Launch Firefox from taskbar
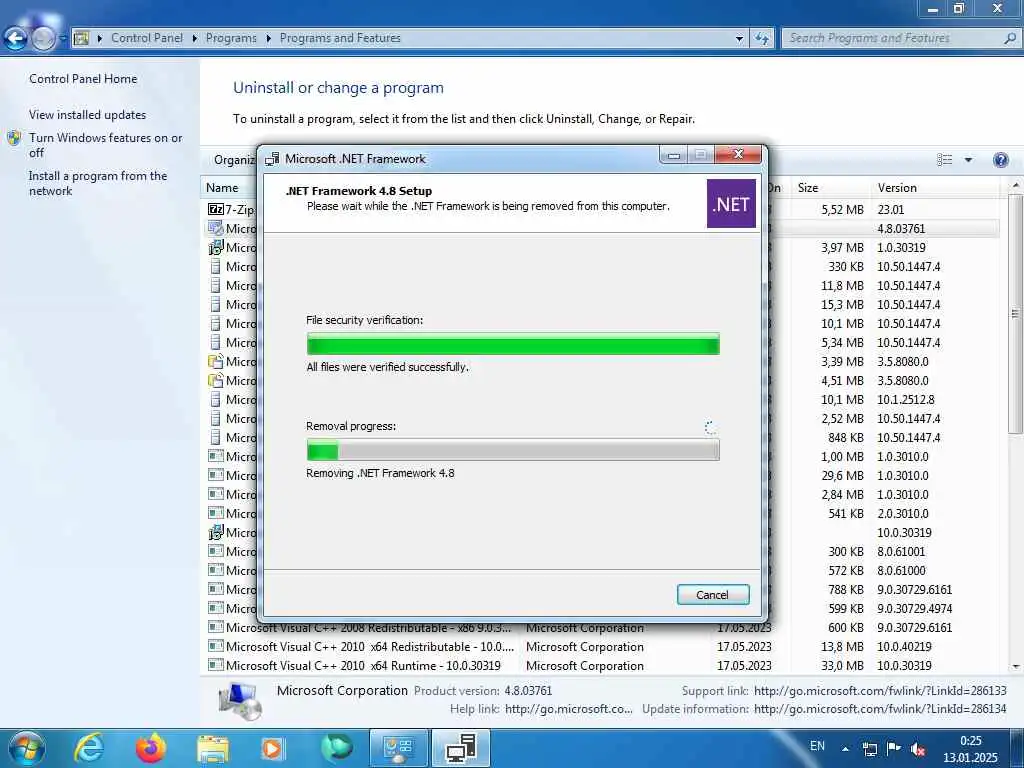Image resolution: width=1024 pixels, height=768 pixels. tap(150, 748)
